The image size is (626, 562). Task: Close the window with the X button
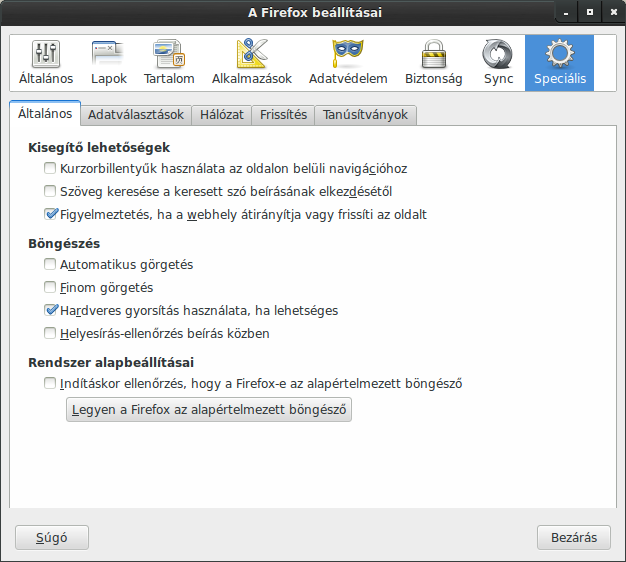(614, 13)
